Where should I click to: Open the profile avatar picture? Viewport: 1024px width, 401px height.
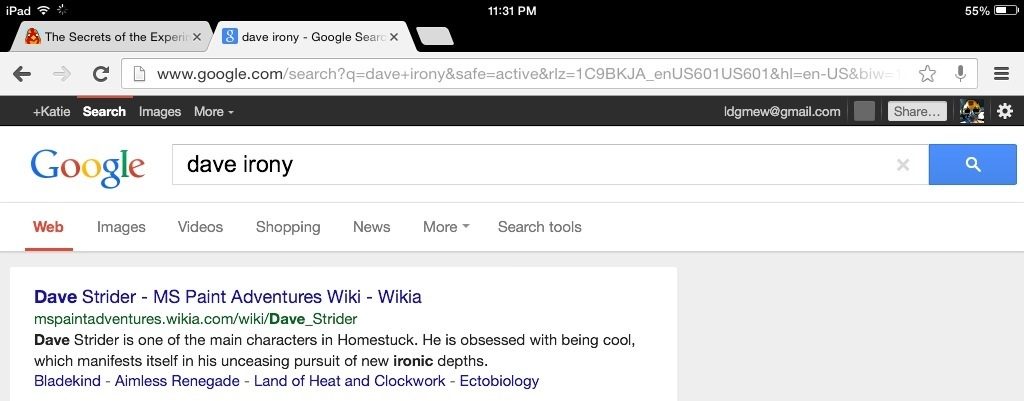pyautogui.click(x=971, y=111)
